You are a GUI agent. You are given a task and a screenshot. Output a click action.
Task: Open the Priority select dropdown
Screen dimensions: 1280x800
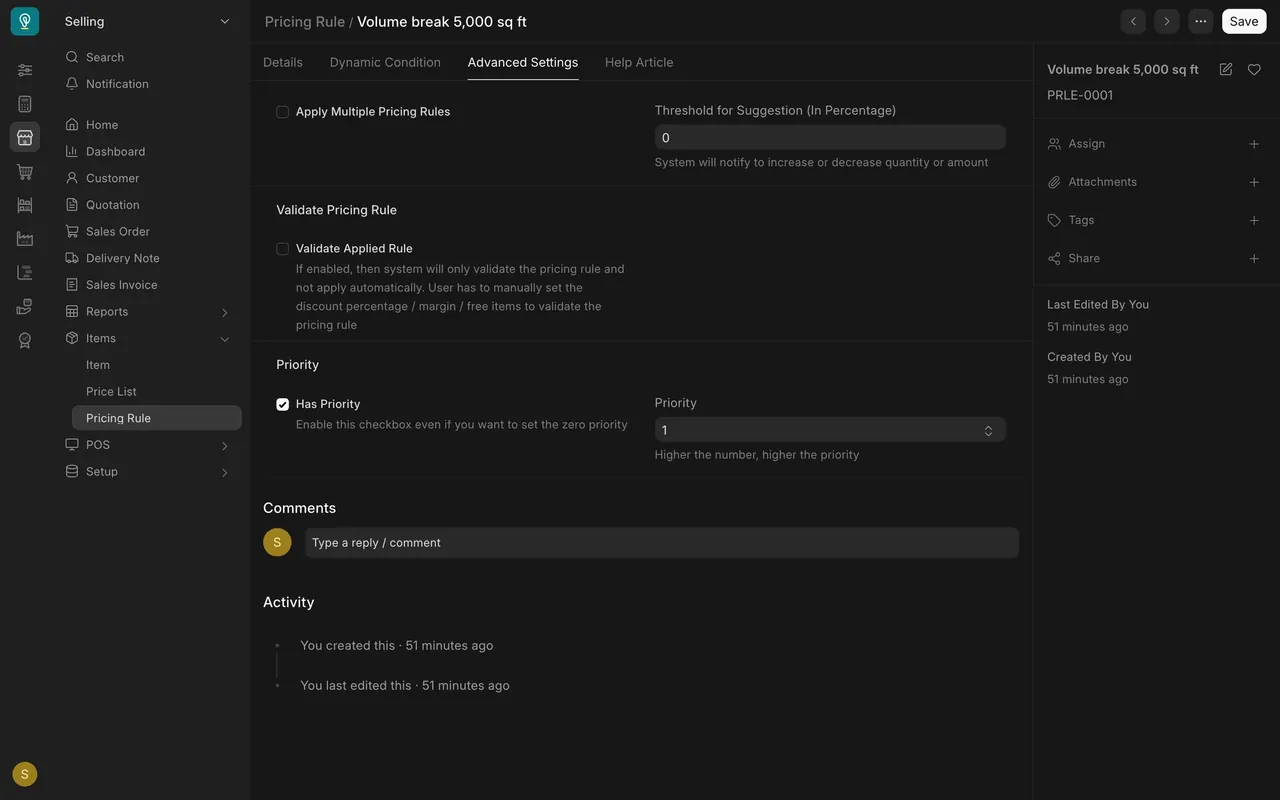830,430
